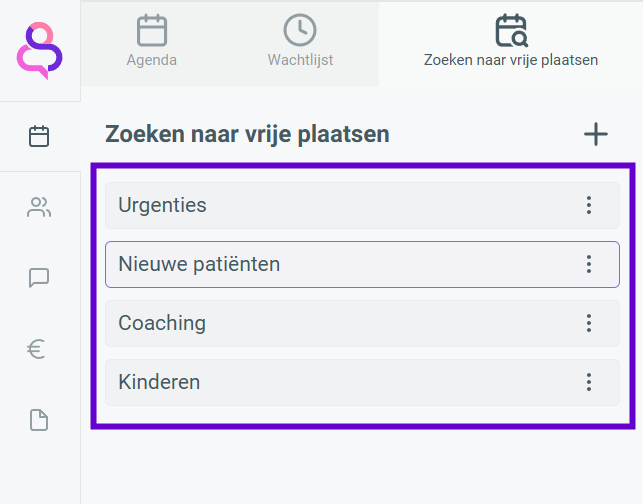Open the three-dot menu for Kinderen
Viewport: 643px width, 504px height.
[589, 382]
